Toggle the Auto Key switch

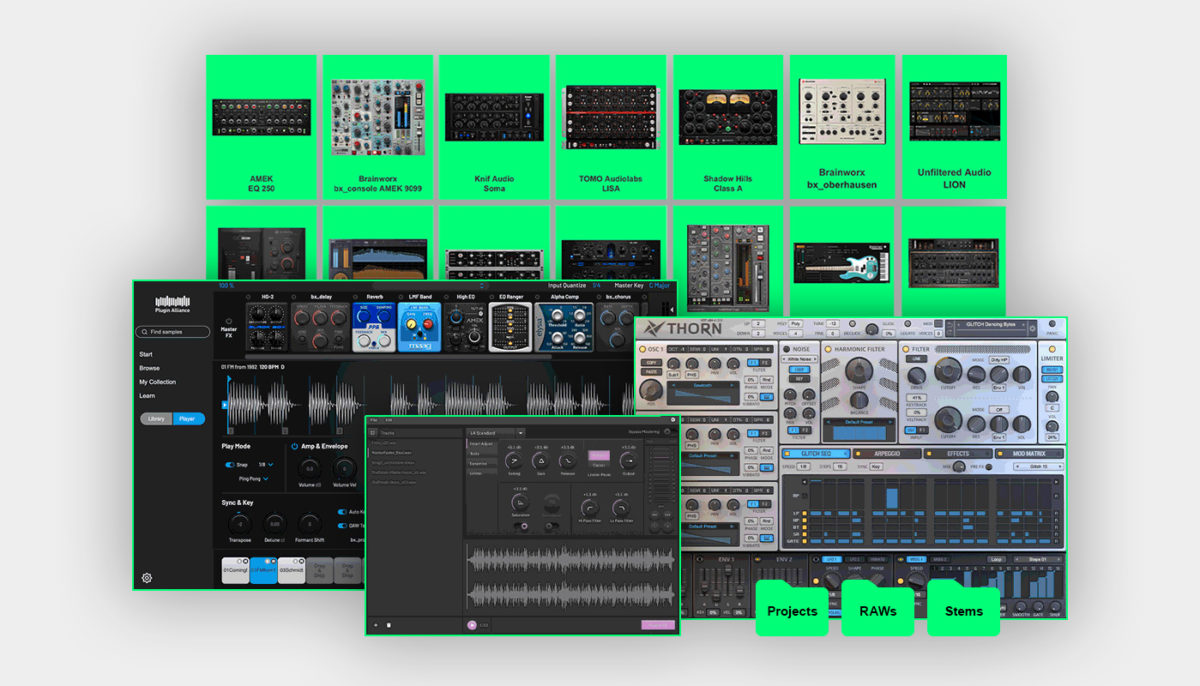pos(342,512)
